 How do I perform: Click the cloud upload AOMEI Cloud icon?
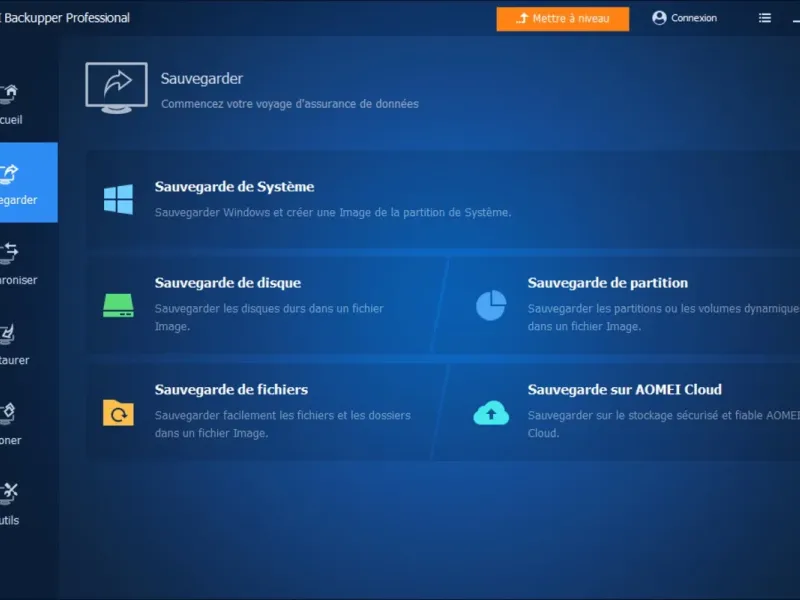point(491,413)
